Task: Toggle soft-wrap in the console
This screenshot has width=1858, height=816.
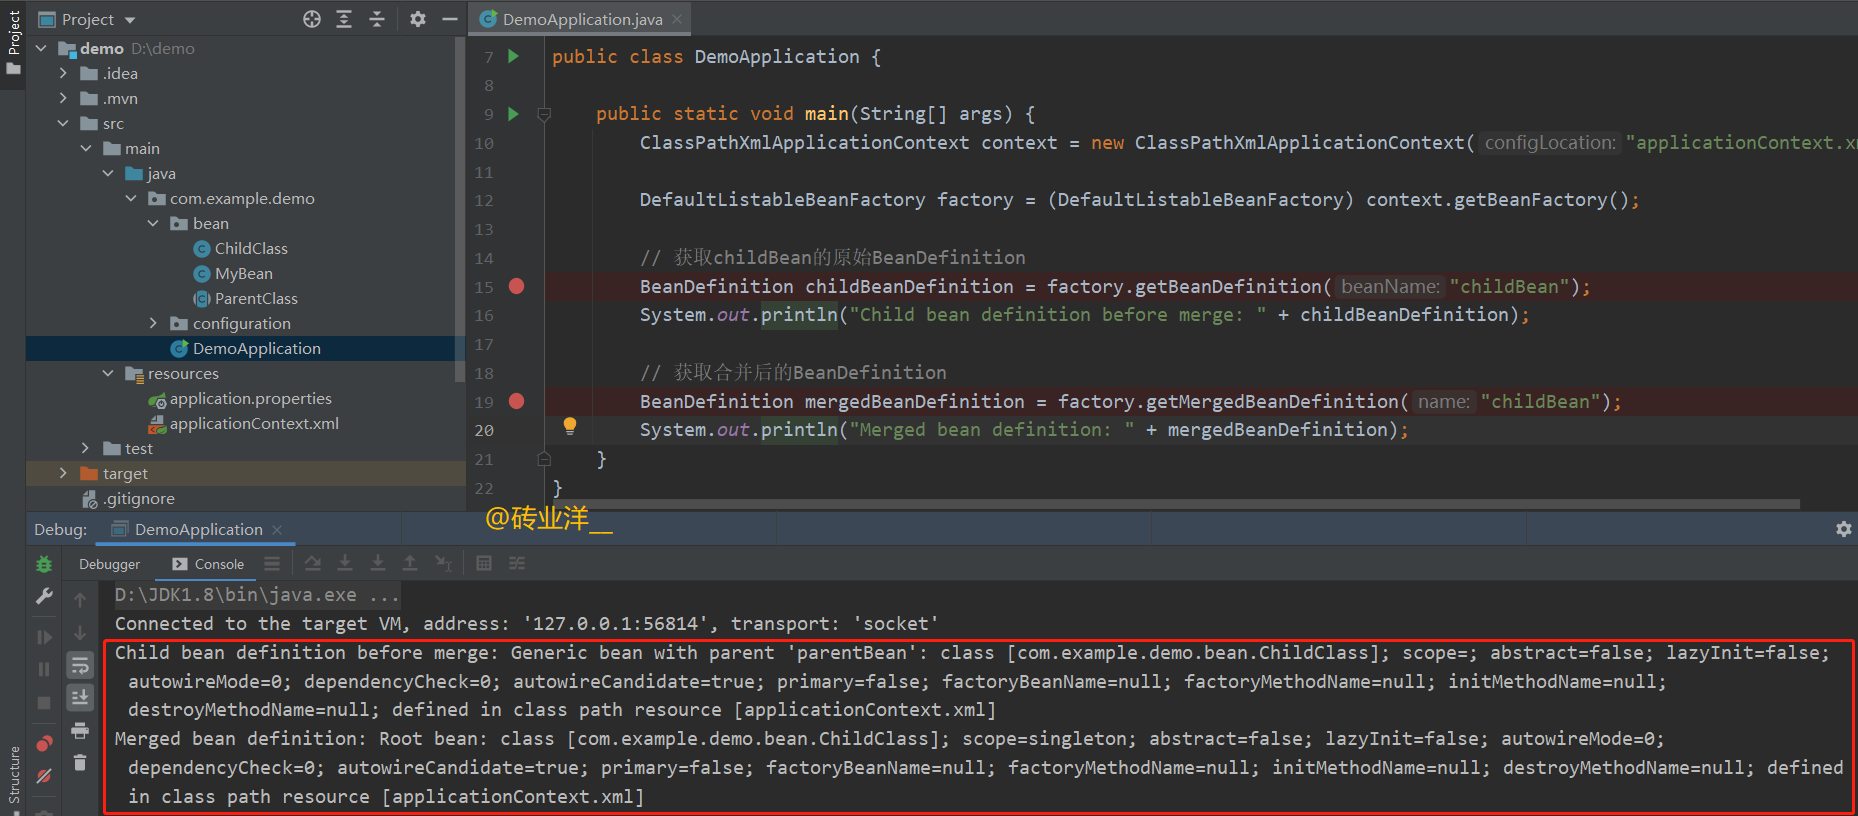Action: coord(80,665)
